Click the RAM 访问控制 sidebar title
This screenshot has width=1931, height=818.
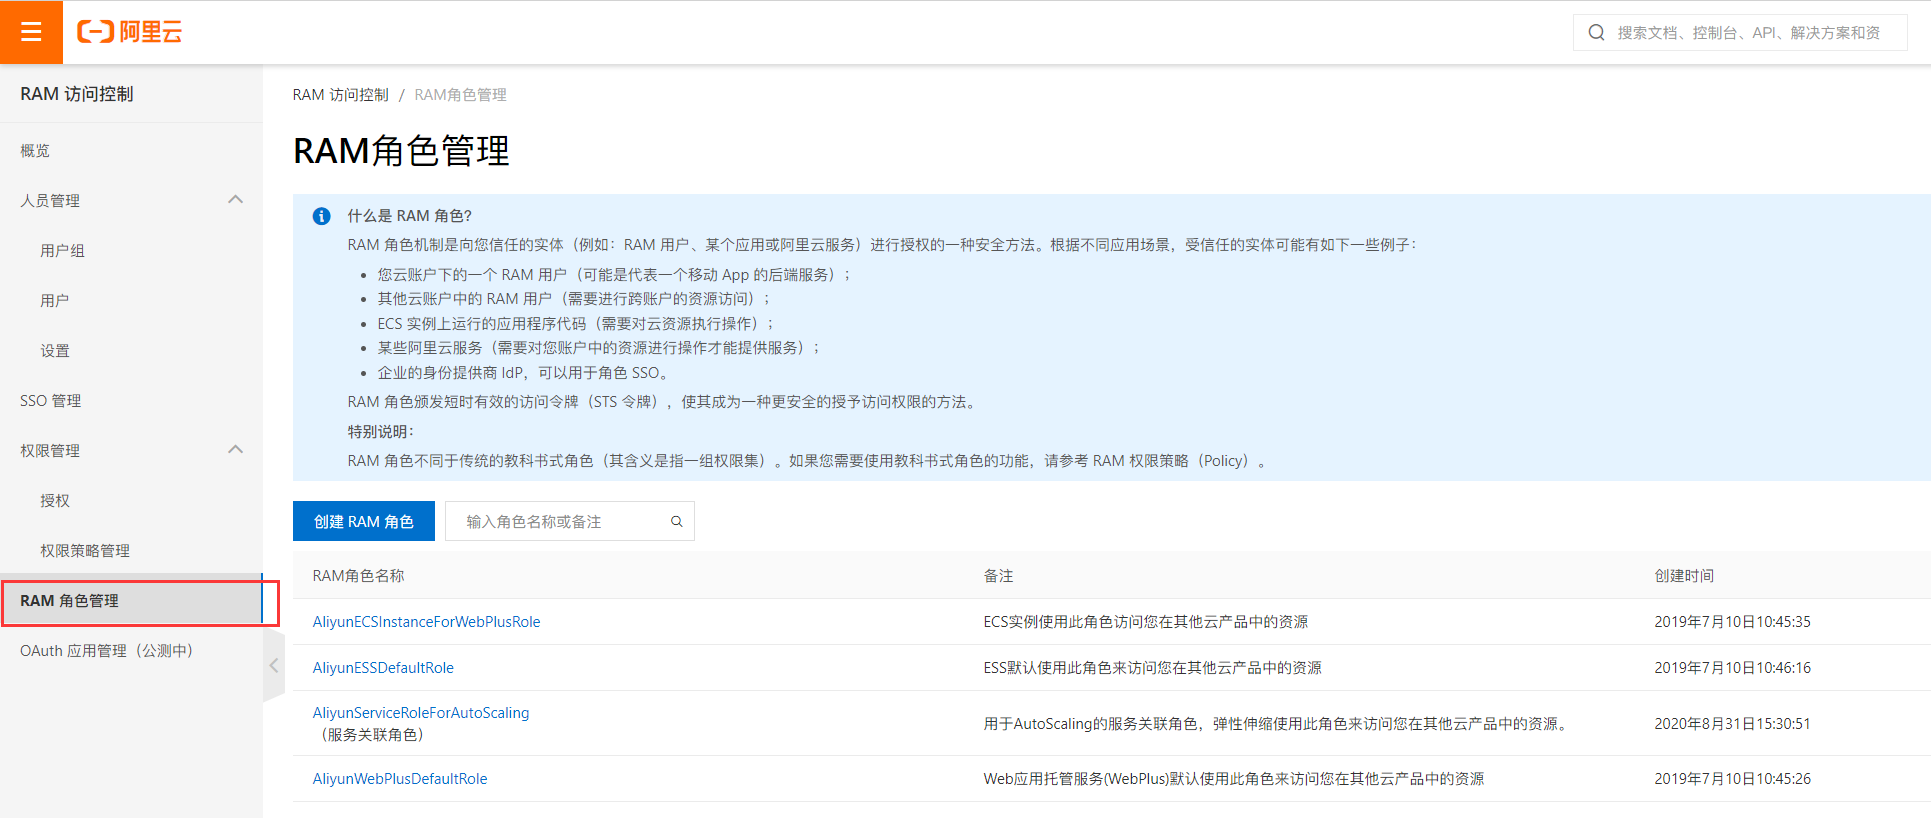click(x=77, y=94)
